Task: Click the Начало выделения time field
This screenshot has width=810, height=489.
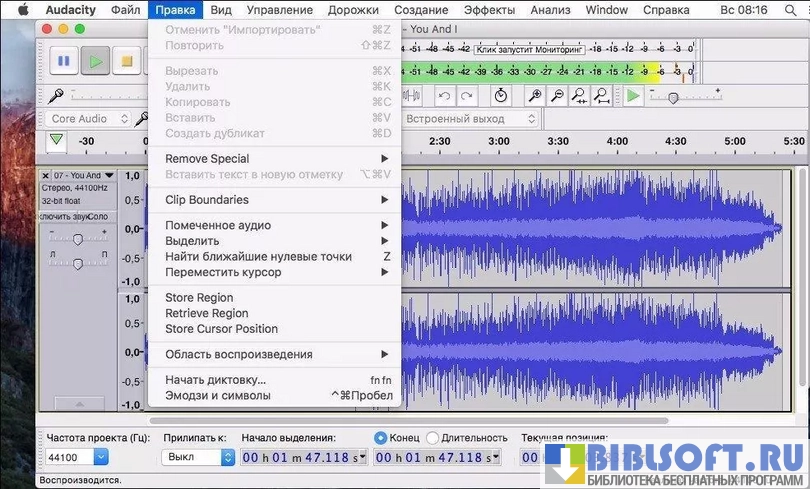Action: [303, 457]
